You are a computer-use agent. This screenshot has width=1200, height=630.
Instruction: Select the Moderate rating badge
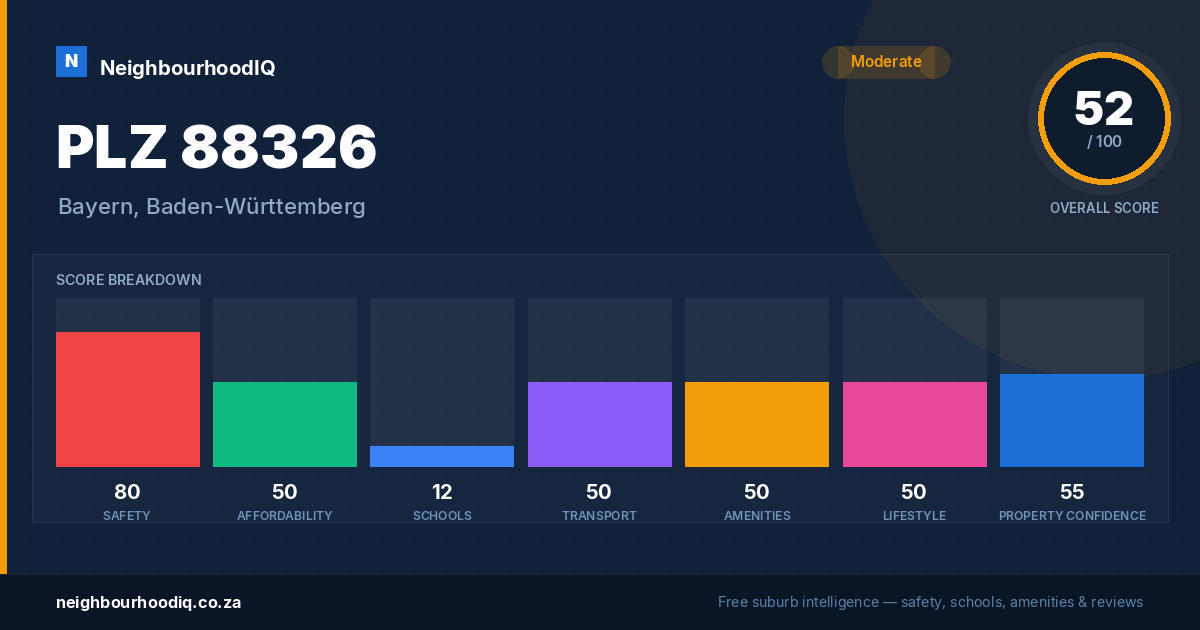[x=886, y=62]
